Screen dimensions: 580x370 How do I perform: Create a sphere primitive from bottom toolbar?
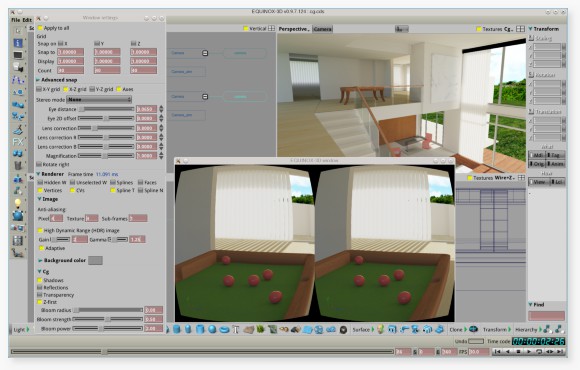212,329
